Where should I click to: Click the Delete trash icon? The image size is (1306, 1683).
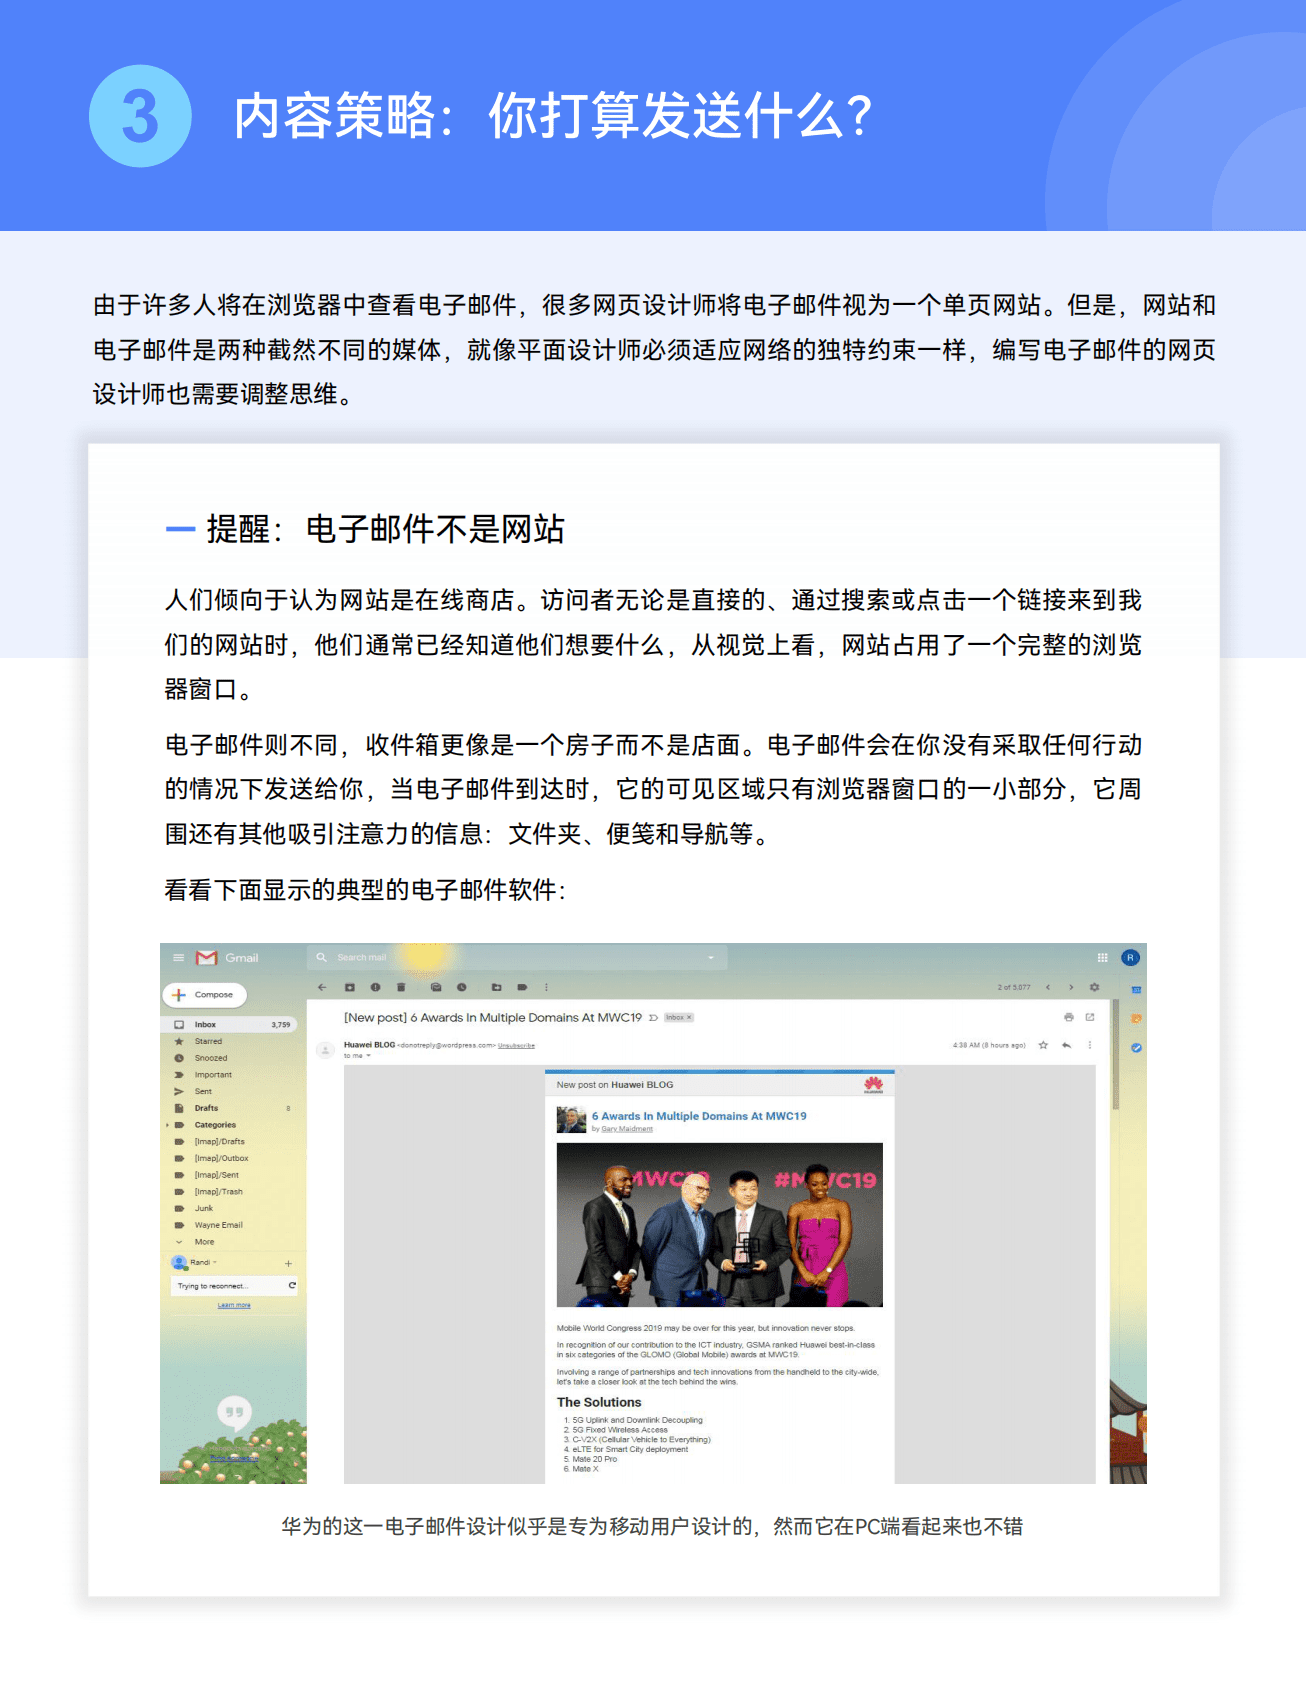[x=401, y=987]
